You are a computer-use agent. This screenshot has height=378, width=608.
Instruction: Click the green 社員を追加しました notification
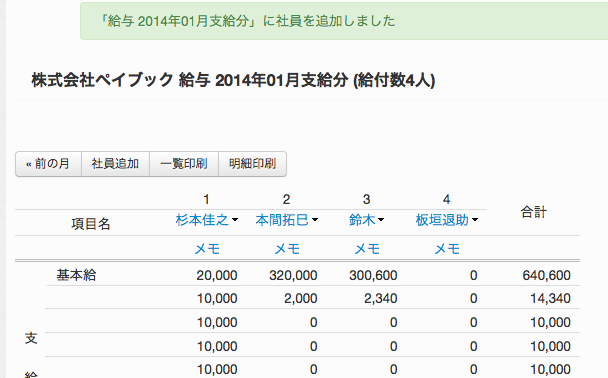pos(344,21)
